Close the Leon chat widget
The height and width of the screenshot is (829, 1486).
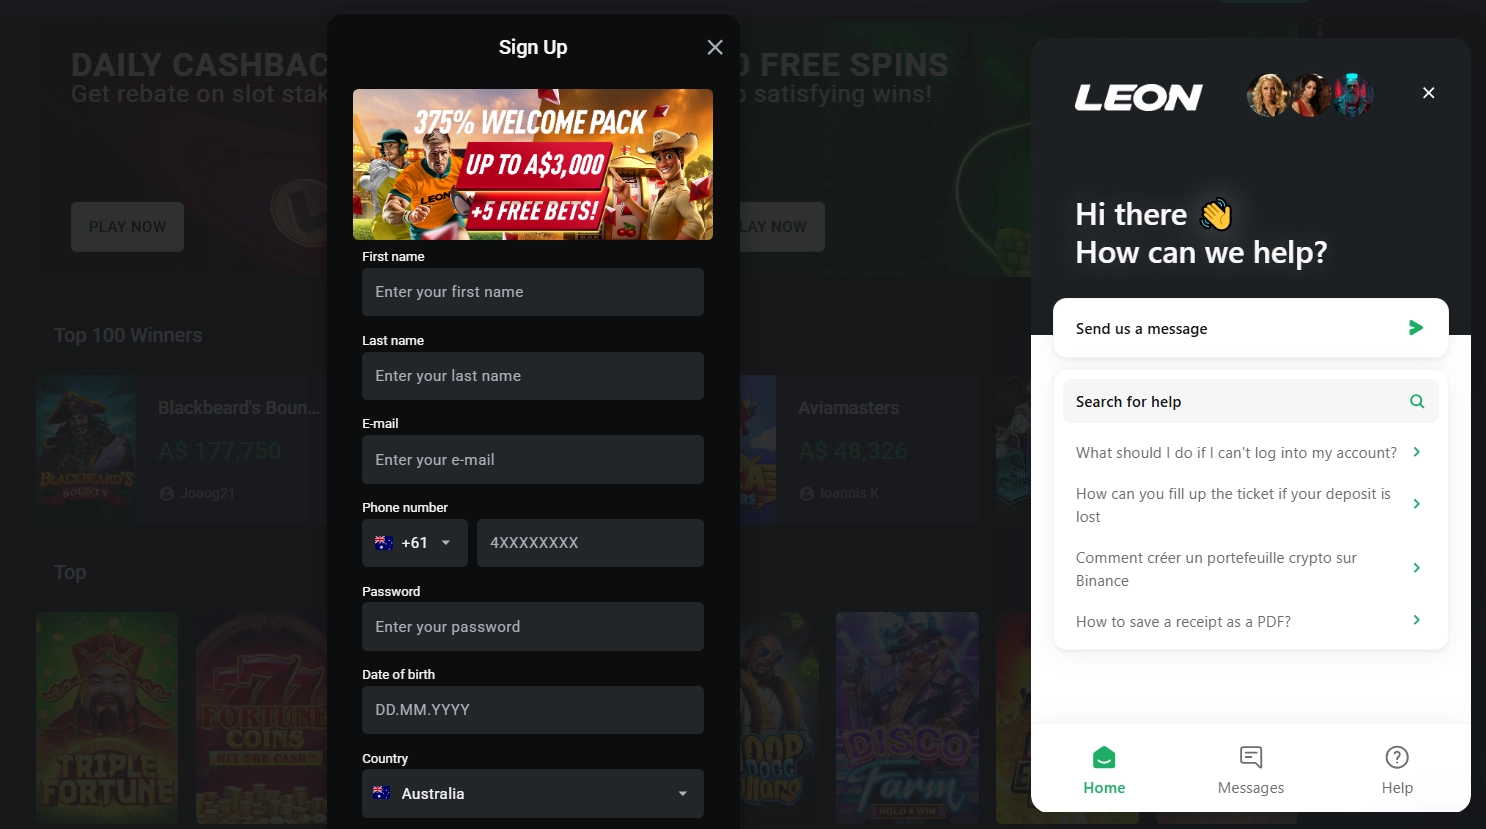[x=1429, y=93]
